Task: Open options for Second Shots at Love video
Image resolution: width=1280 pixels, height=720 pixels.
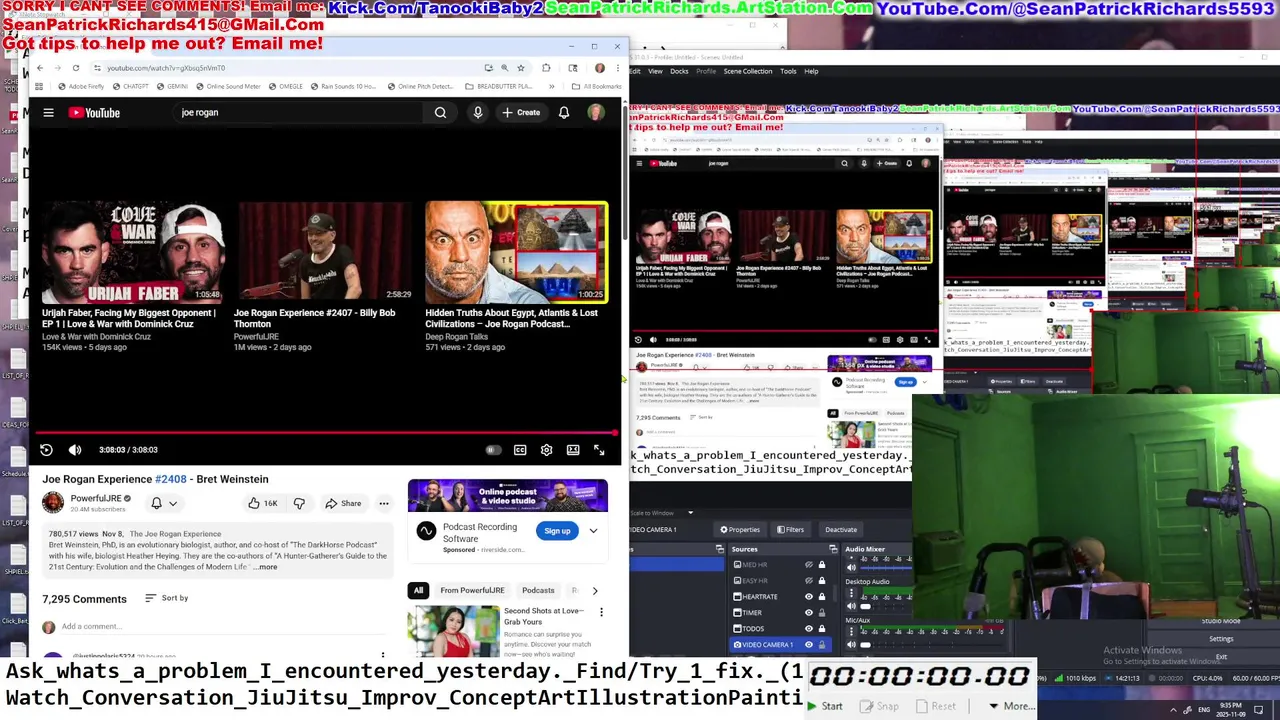Action: click(601, 612)
